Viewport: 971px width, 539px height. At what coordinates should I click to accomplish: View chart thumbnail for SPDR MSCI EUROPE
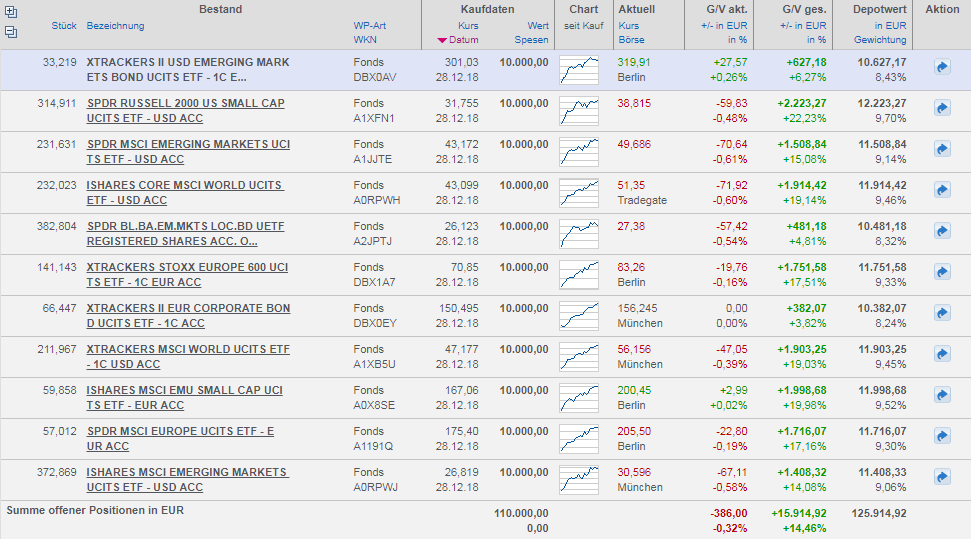pyautogui.click(x=579, y=438)
